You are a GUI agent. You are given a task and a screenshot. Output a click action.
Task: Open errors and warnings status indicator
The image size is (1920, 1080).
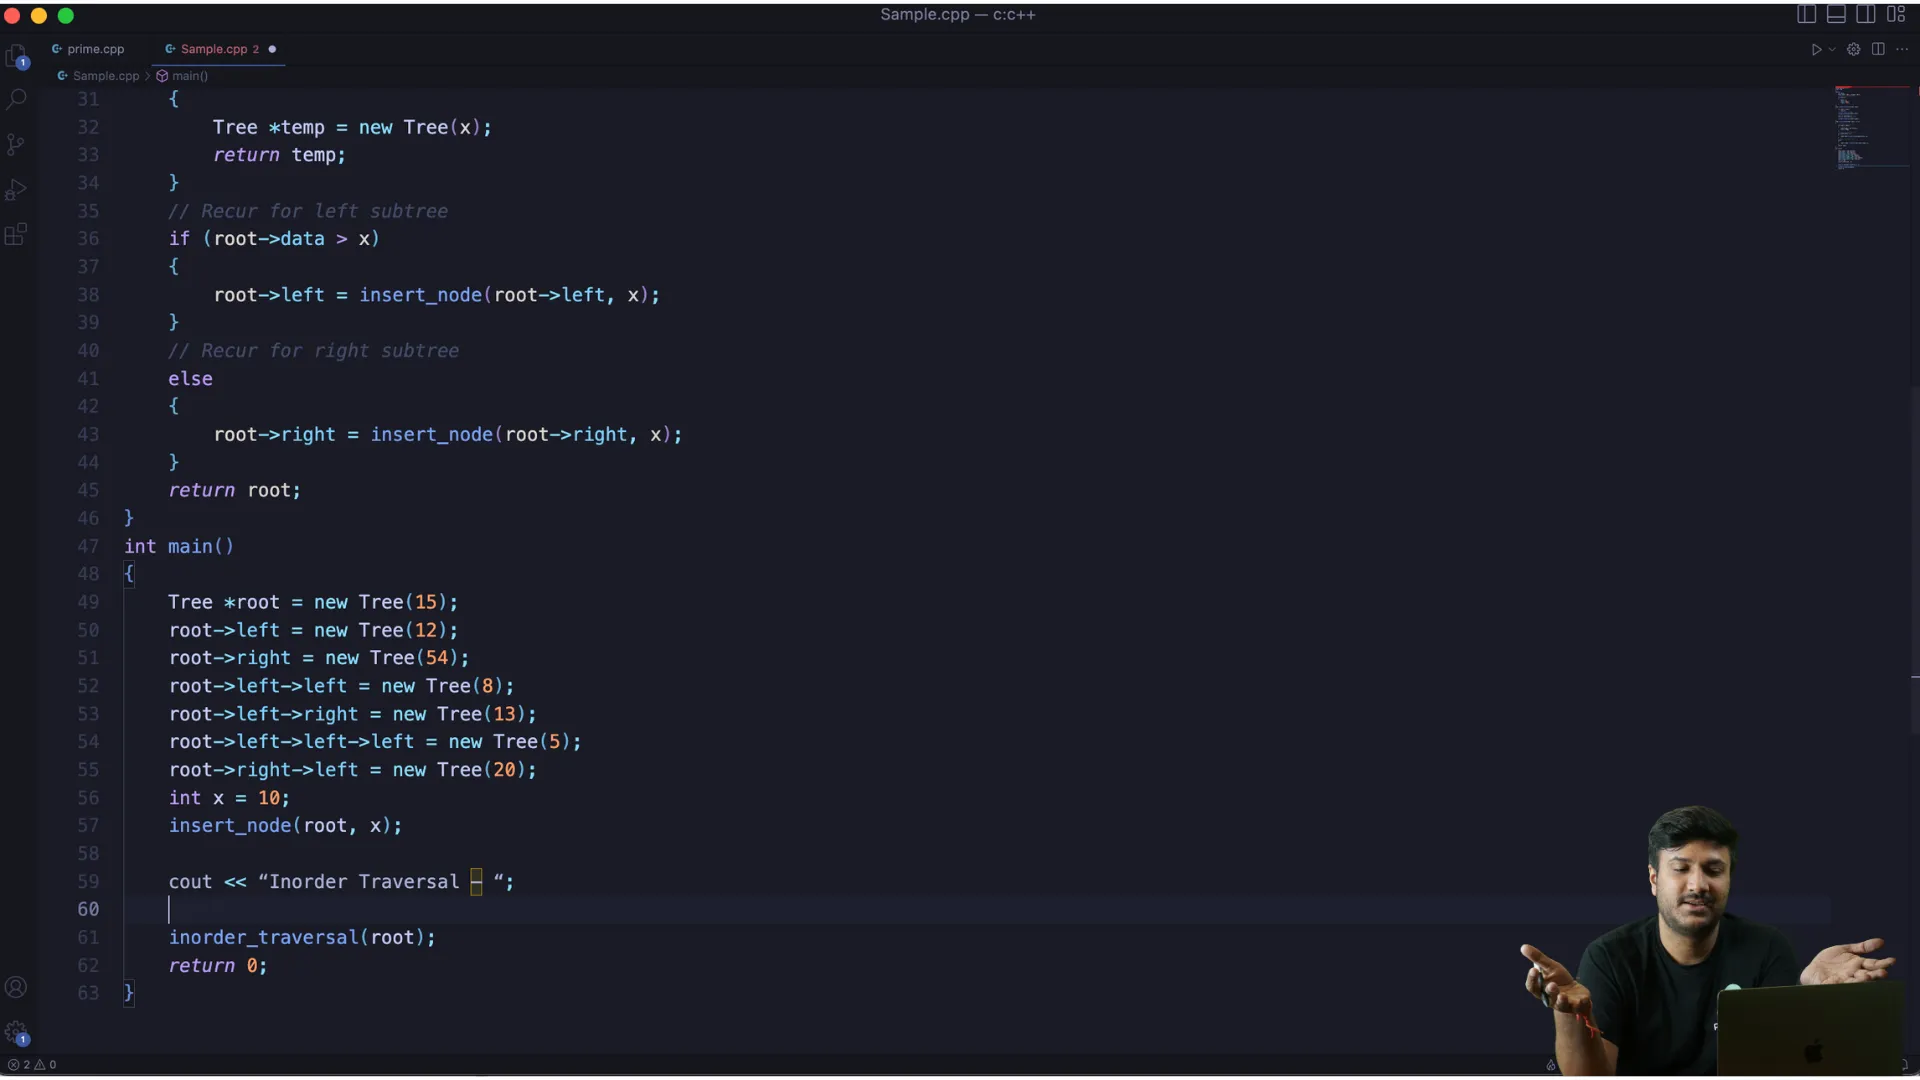click(32, 1065)
